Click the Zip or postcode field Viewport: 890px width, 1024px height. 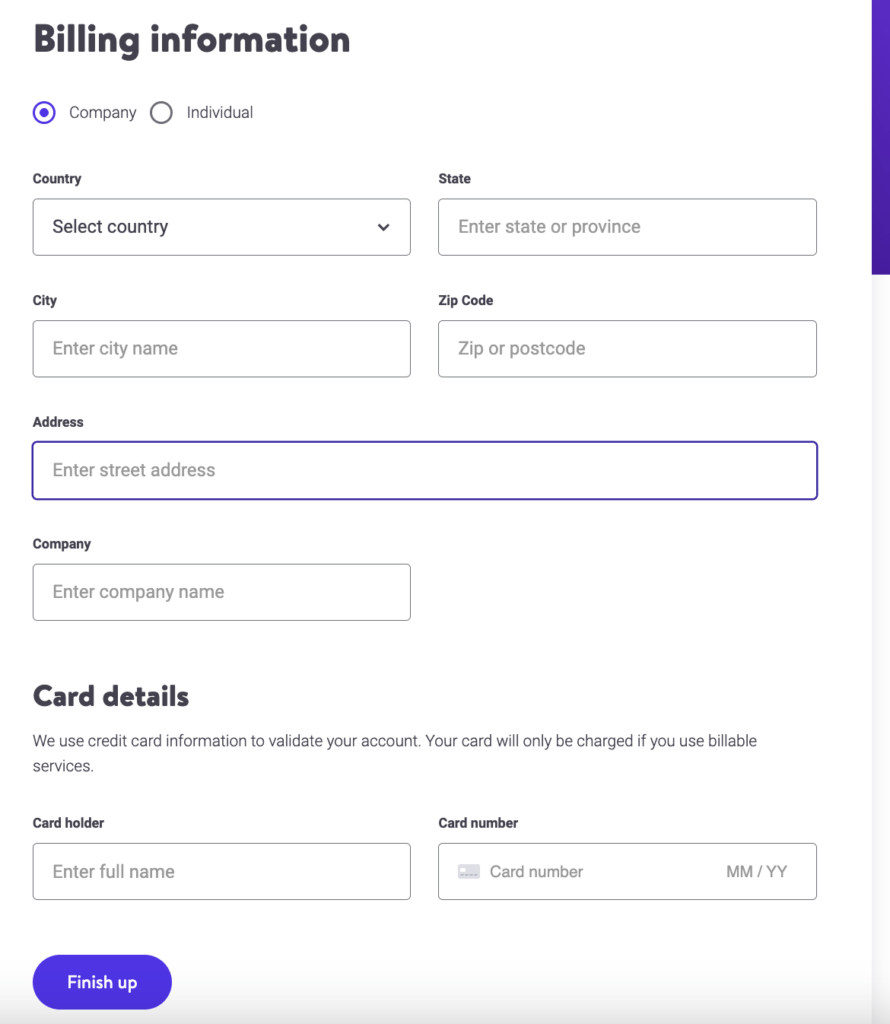627,349
